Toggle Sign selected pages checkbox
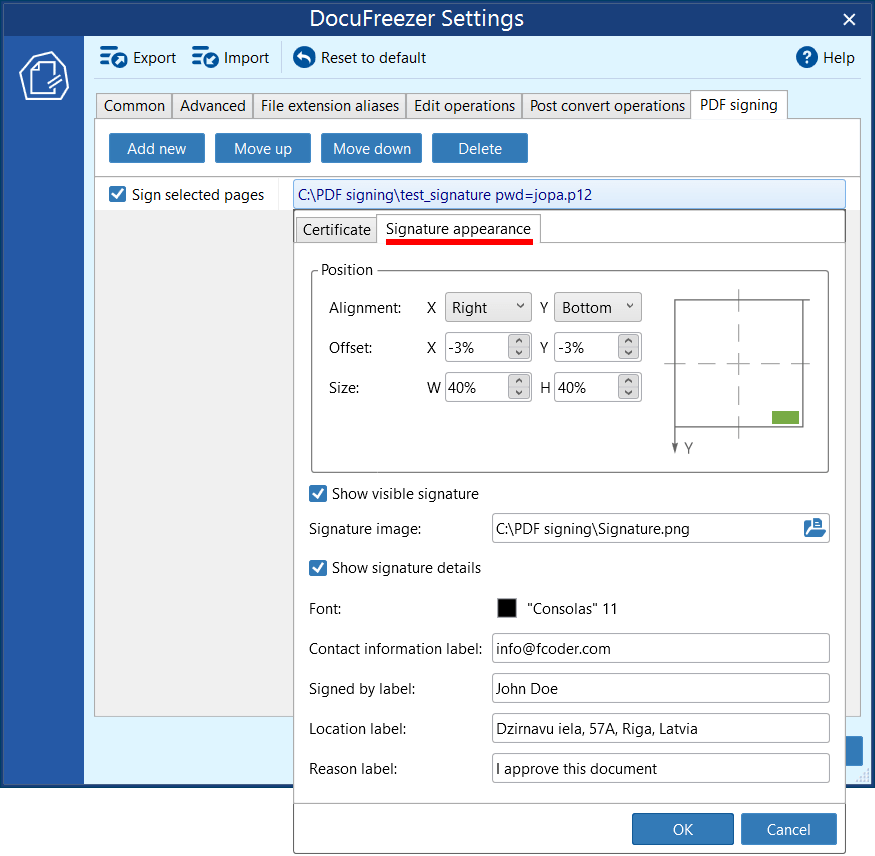The width and height of the screenshot is (875, 856). [x=117, y=194]
